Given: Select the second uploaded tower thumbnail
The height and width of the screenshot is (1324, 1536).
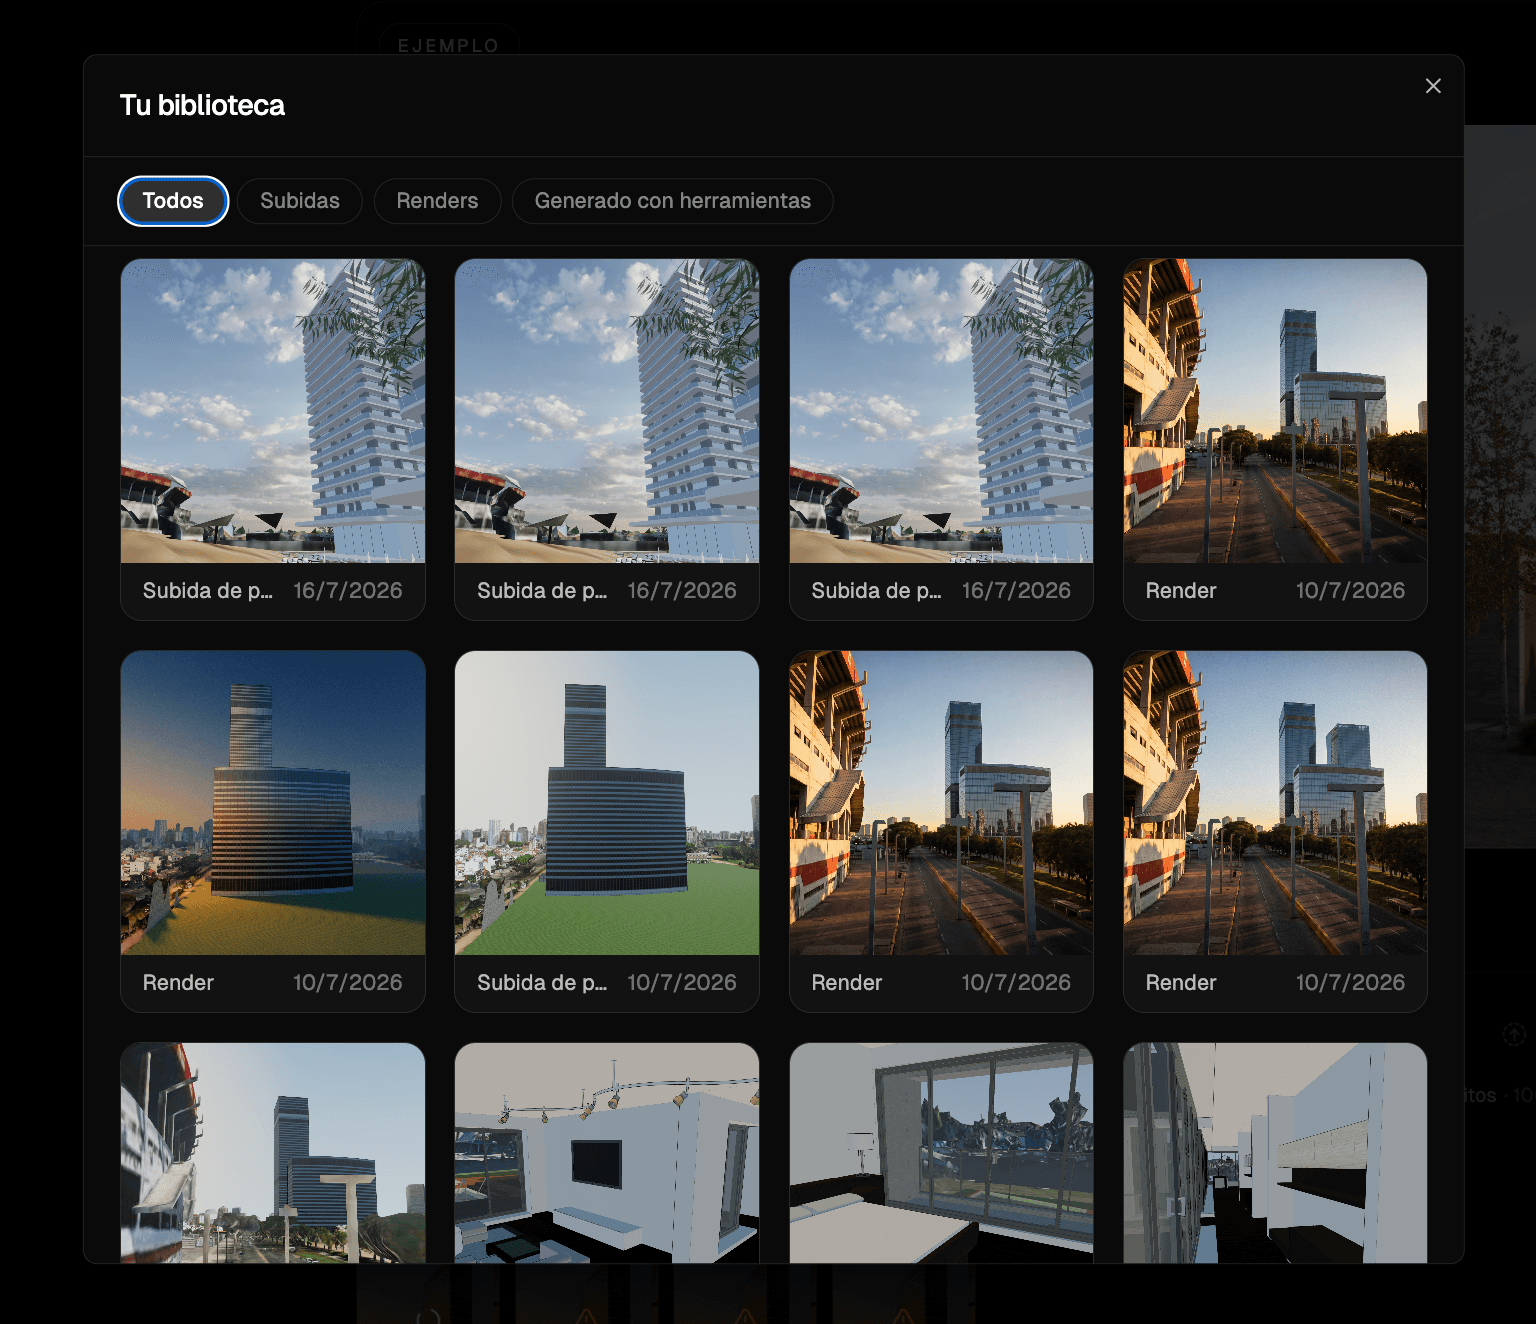Looking at the screenshot, I should pos(607,440).
